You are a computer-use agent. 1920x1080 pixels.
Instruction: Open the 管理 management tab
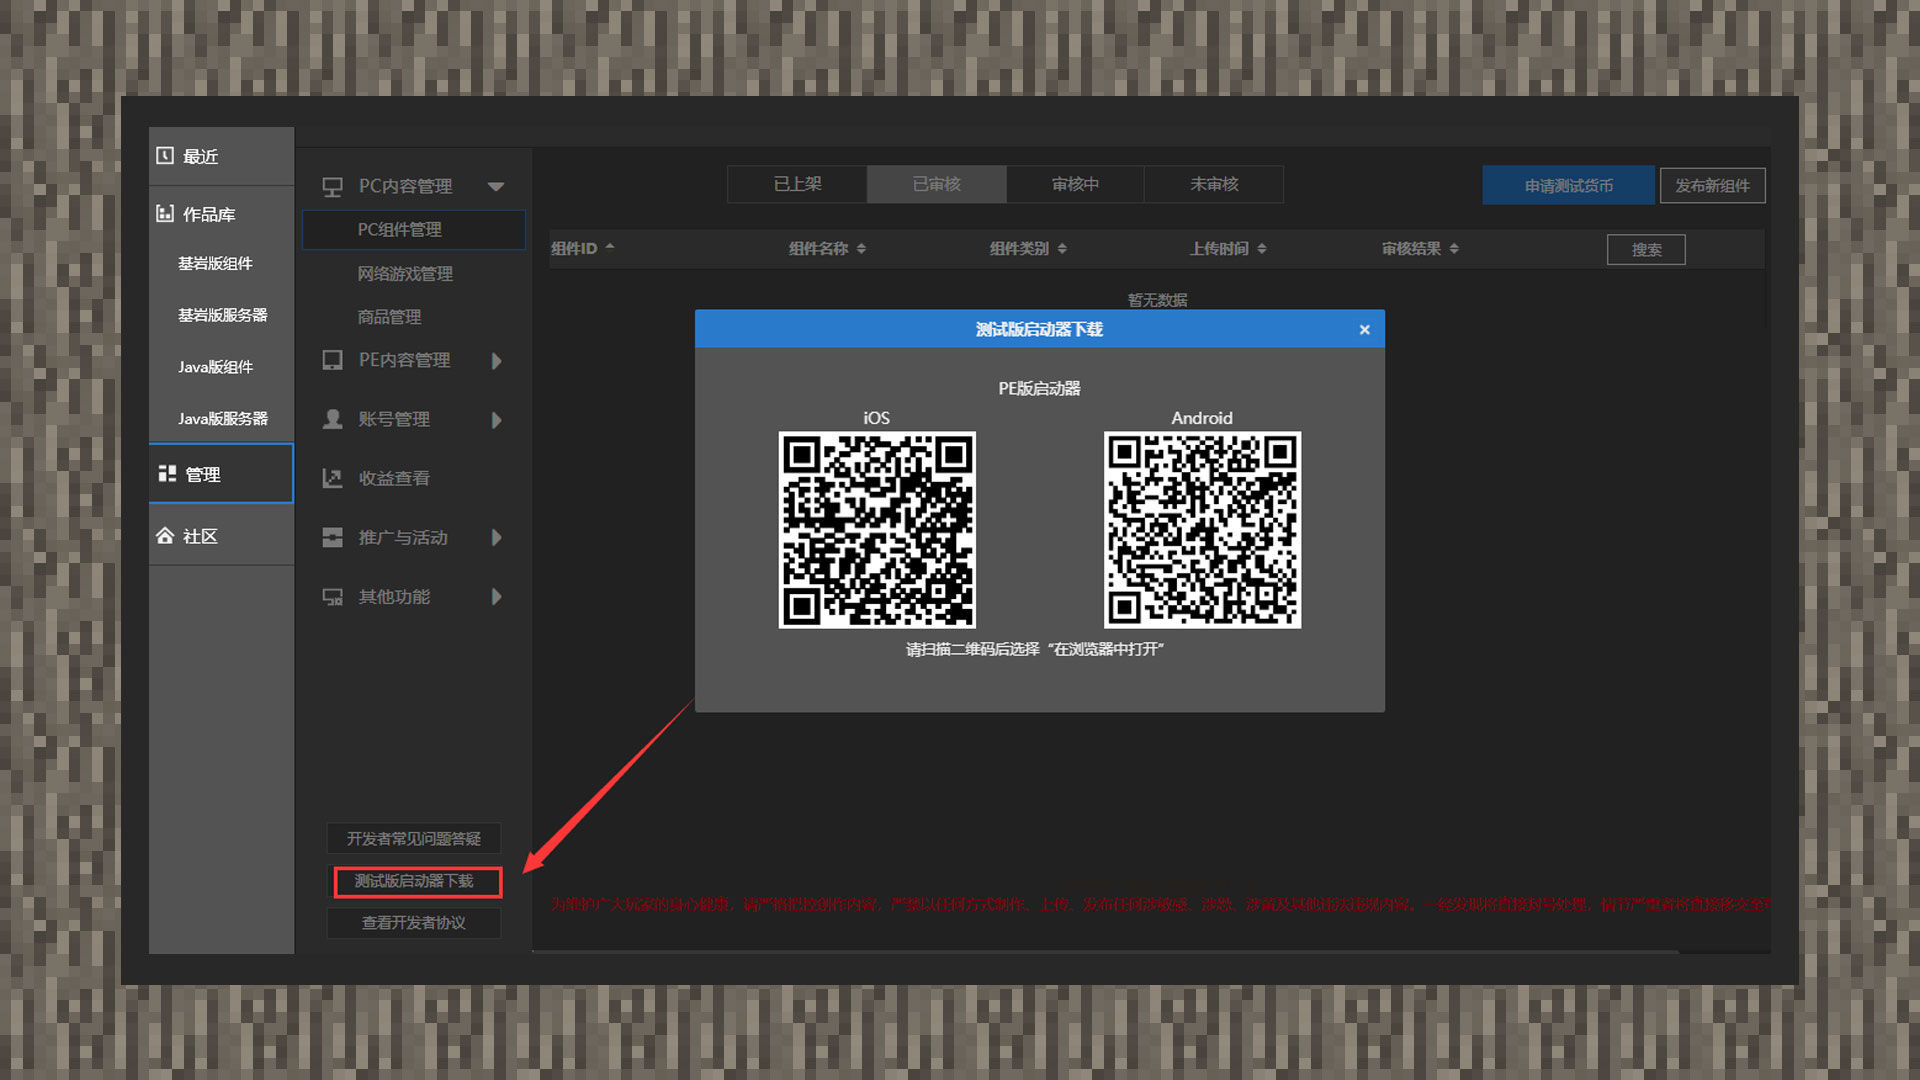pyautogui.click(x=221, y=474)
